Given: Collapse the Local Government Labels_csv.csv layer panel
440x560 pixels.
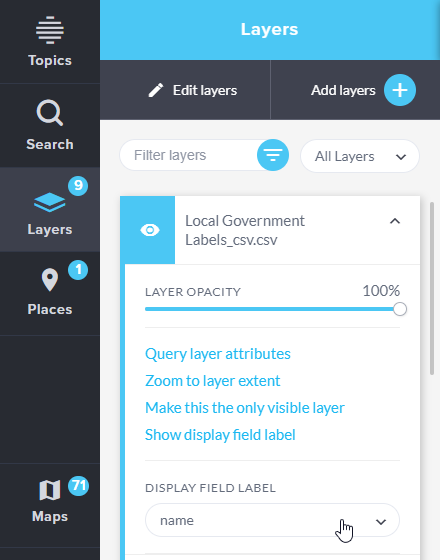Looking at the screenshot, I should tap(395, 221).
